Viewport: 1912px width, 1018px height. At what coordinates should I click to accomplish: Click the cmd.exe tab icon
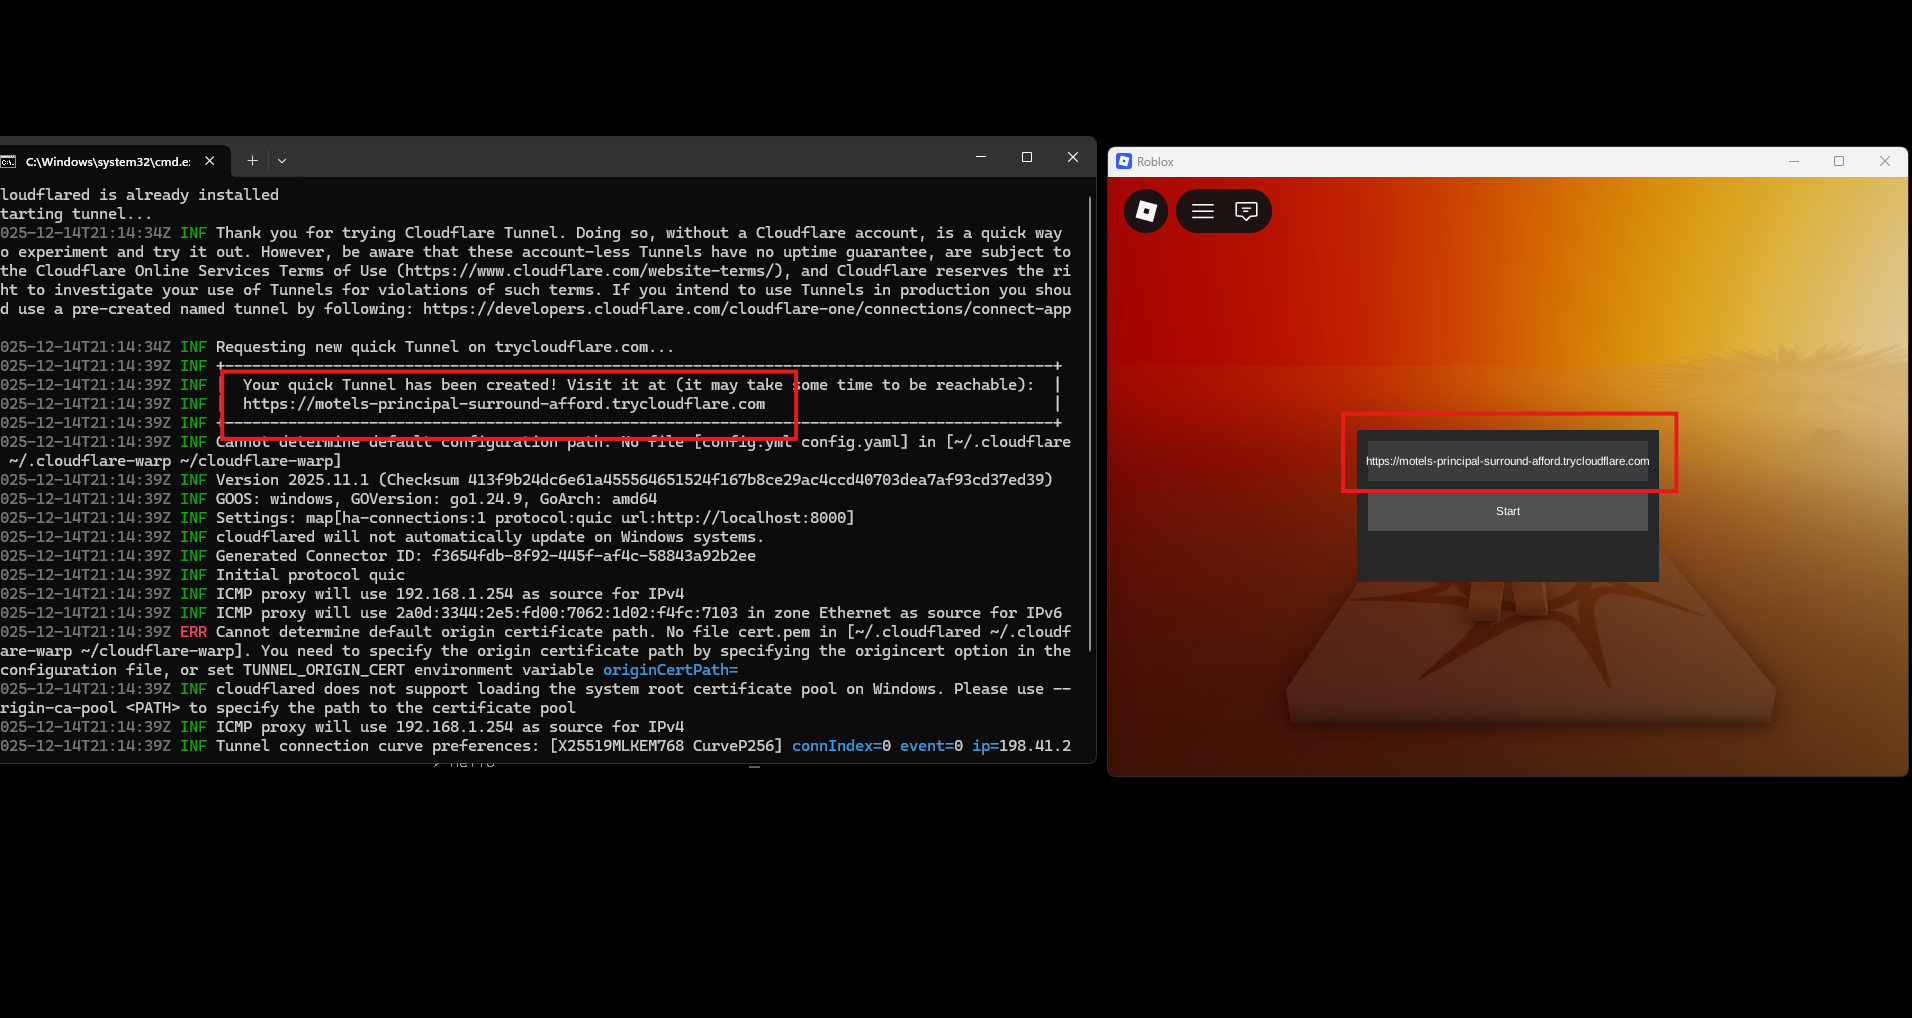click(x=9, y=162)
